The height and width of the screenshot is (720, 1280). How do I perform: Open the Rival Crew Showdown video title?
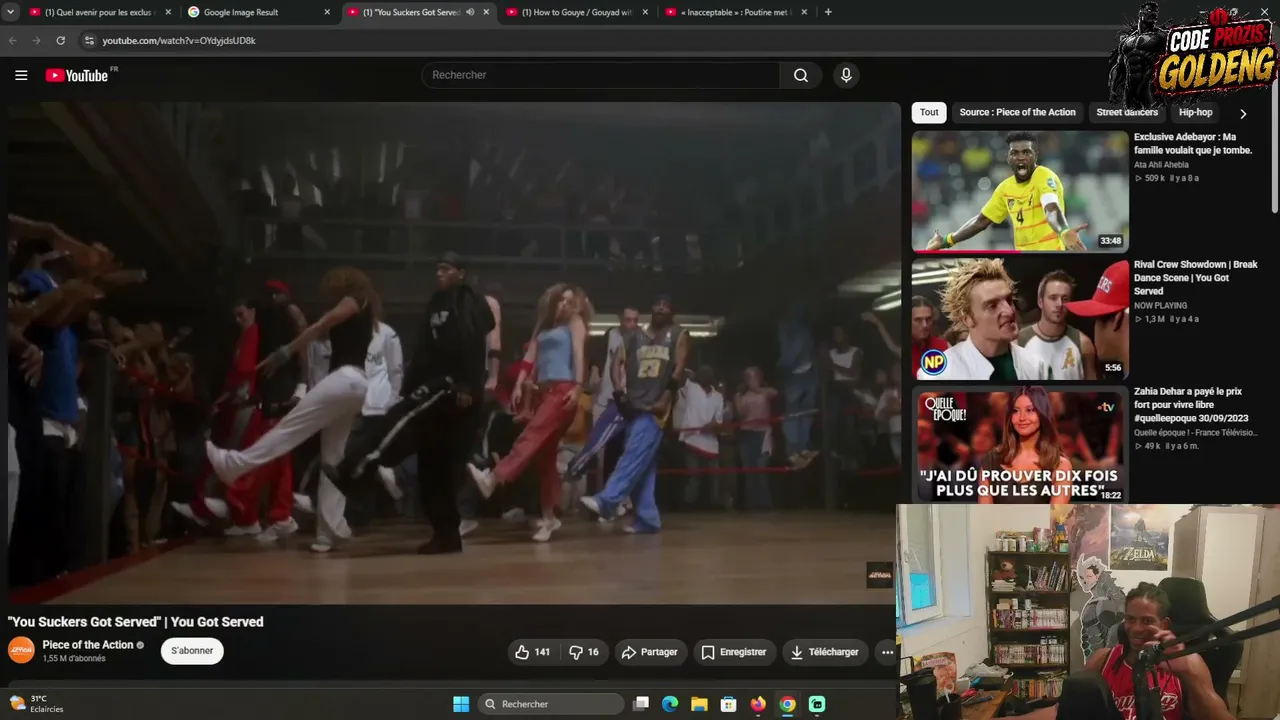[1196, 278]
